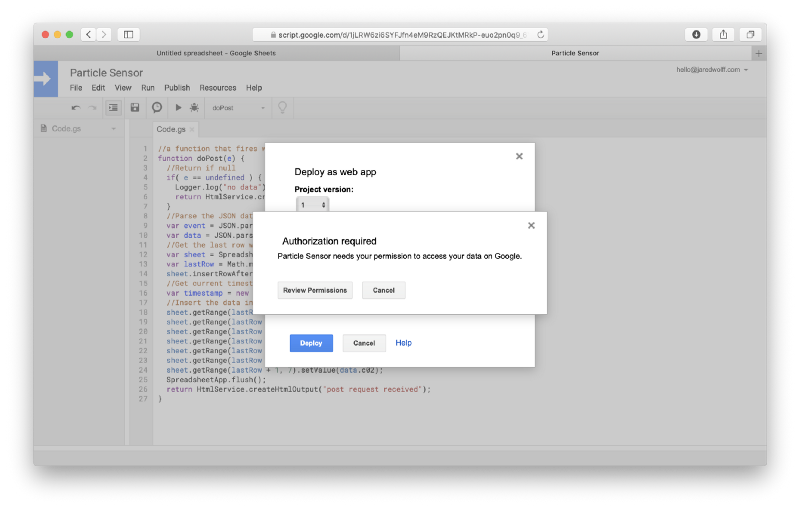Click function doPost(e) on line 2
This screenshot has height=510, width=800.
click(x=201, y=159)
